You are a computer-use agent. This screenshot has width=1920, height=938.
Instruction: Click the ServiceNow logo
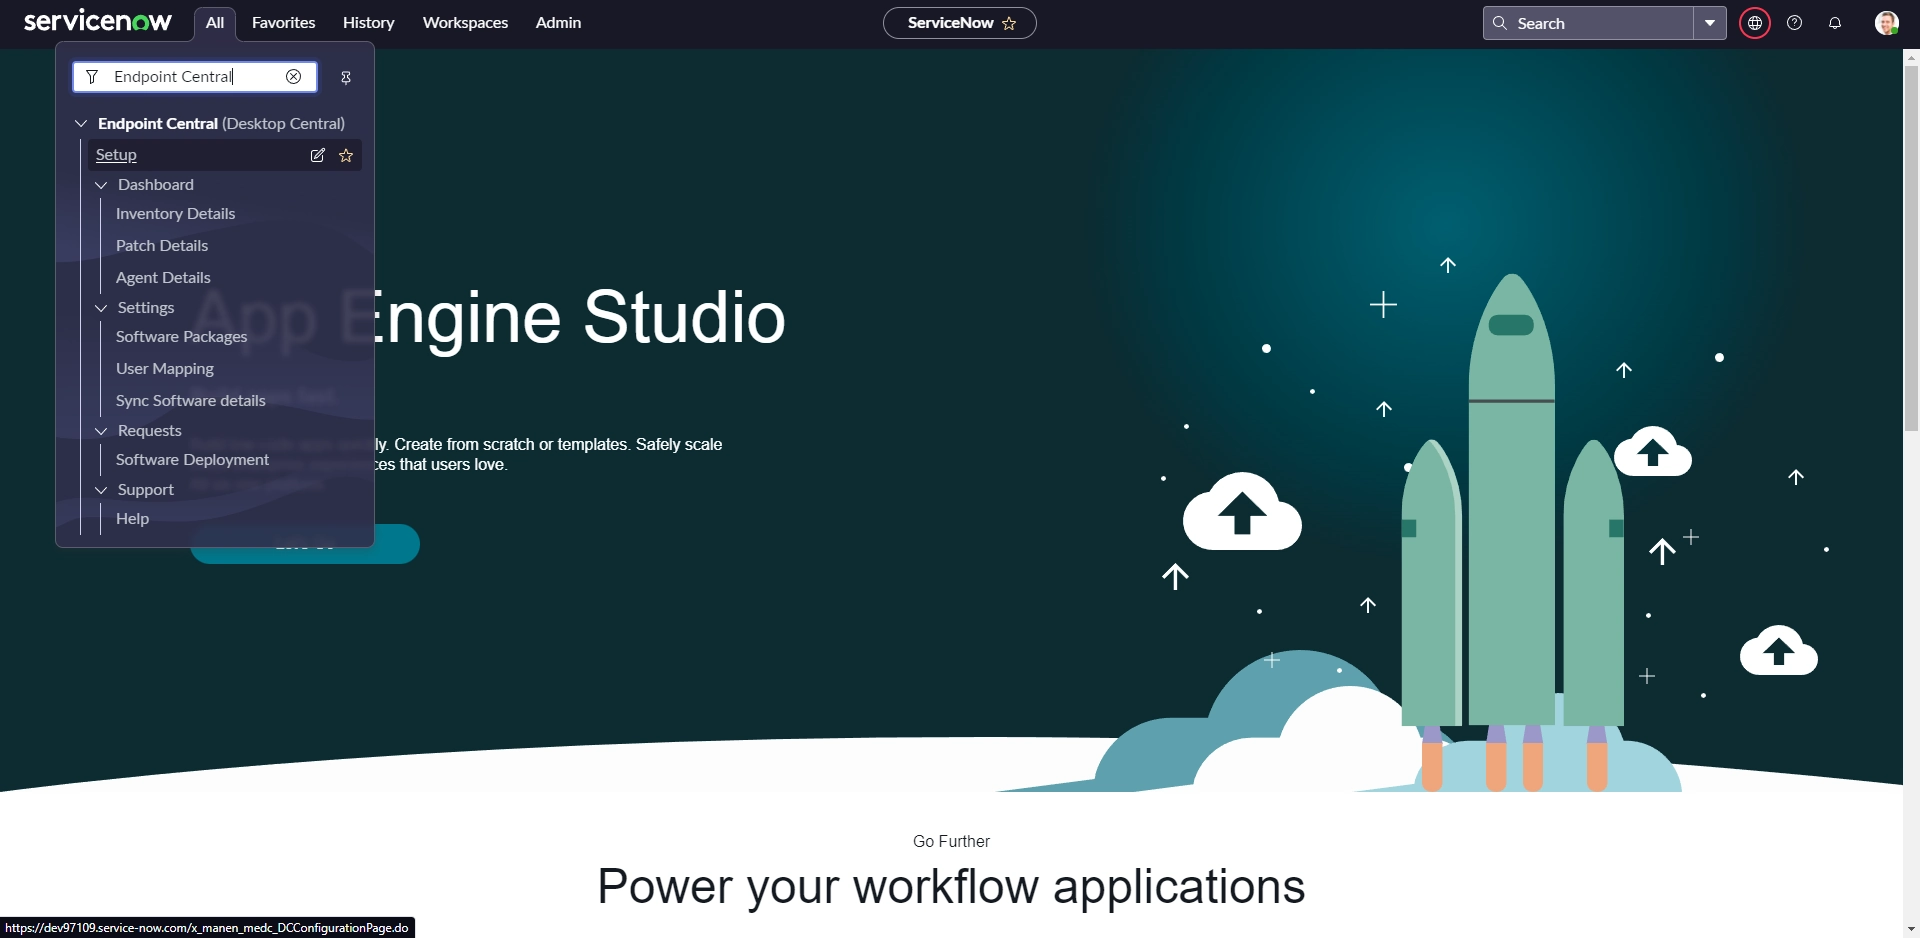point(97,21)
